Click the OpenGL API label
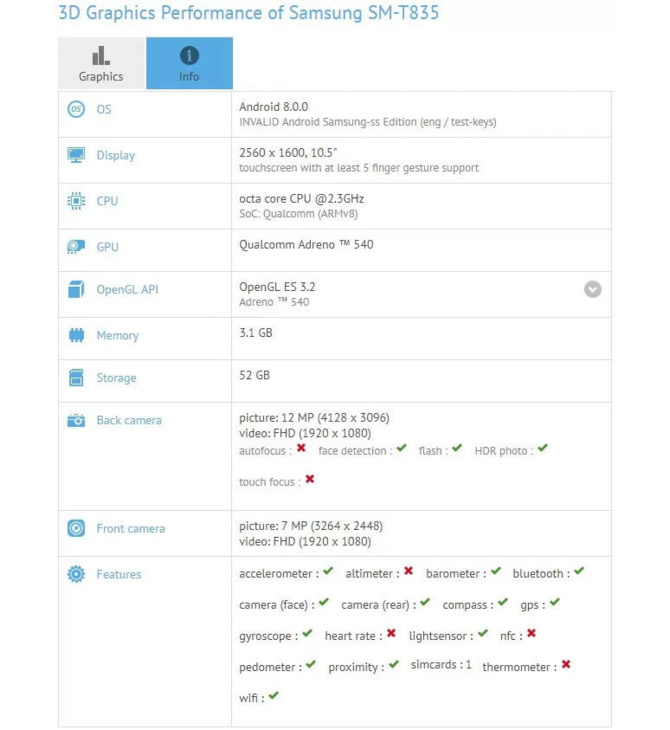Image resolution: width=670 pixels, height=730 pixels. coord(128,290)
